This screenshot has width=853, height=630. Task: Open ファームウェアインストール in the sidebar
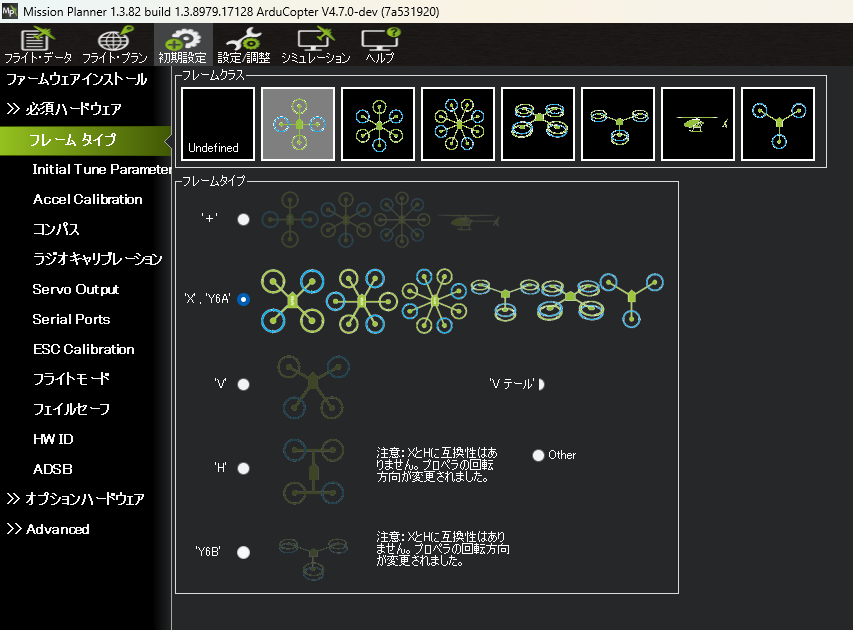coord(77,79)
